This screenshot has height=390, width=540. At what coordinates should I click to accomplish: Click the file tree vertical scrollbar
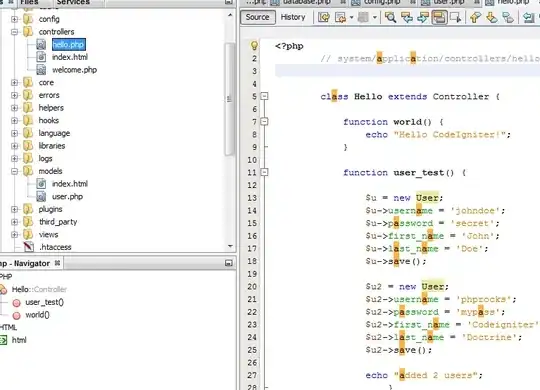(x=230, y=99)
